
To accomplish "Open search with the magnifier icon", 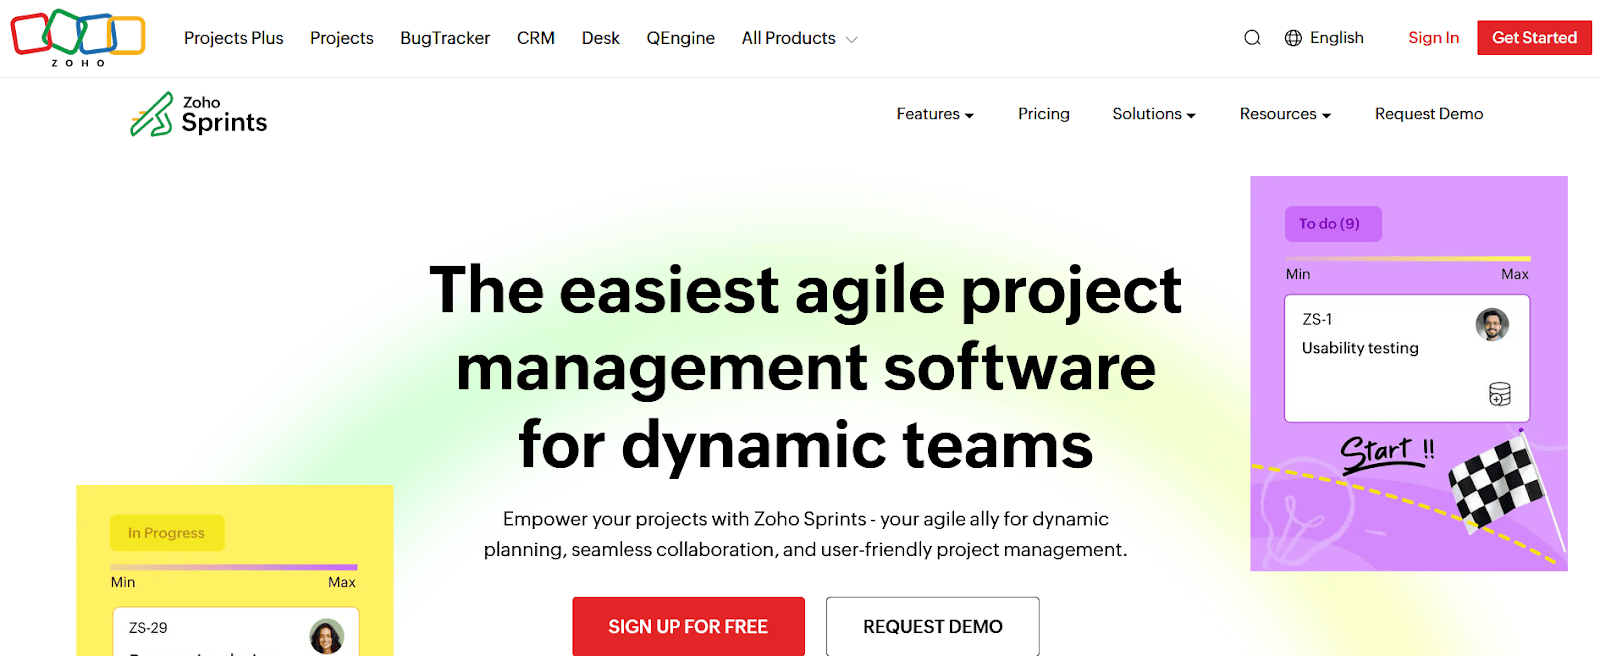I will coord(1252,38).
